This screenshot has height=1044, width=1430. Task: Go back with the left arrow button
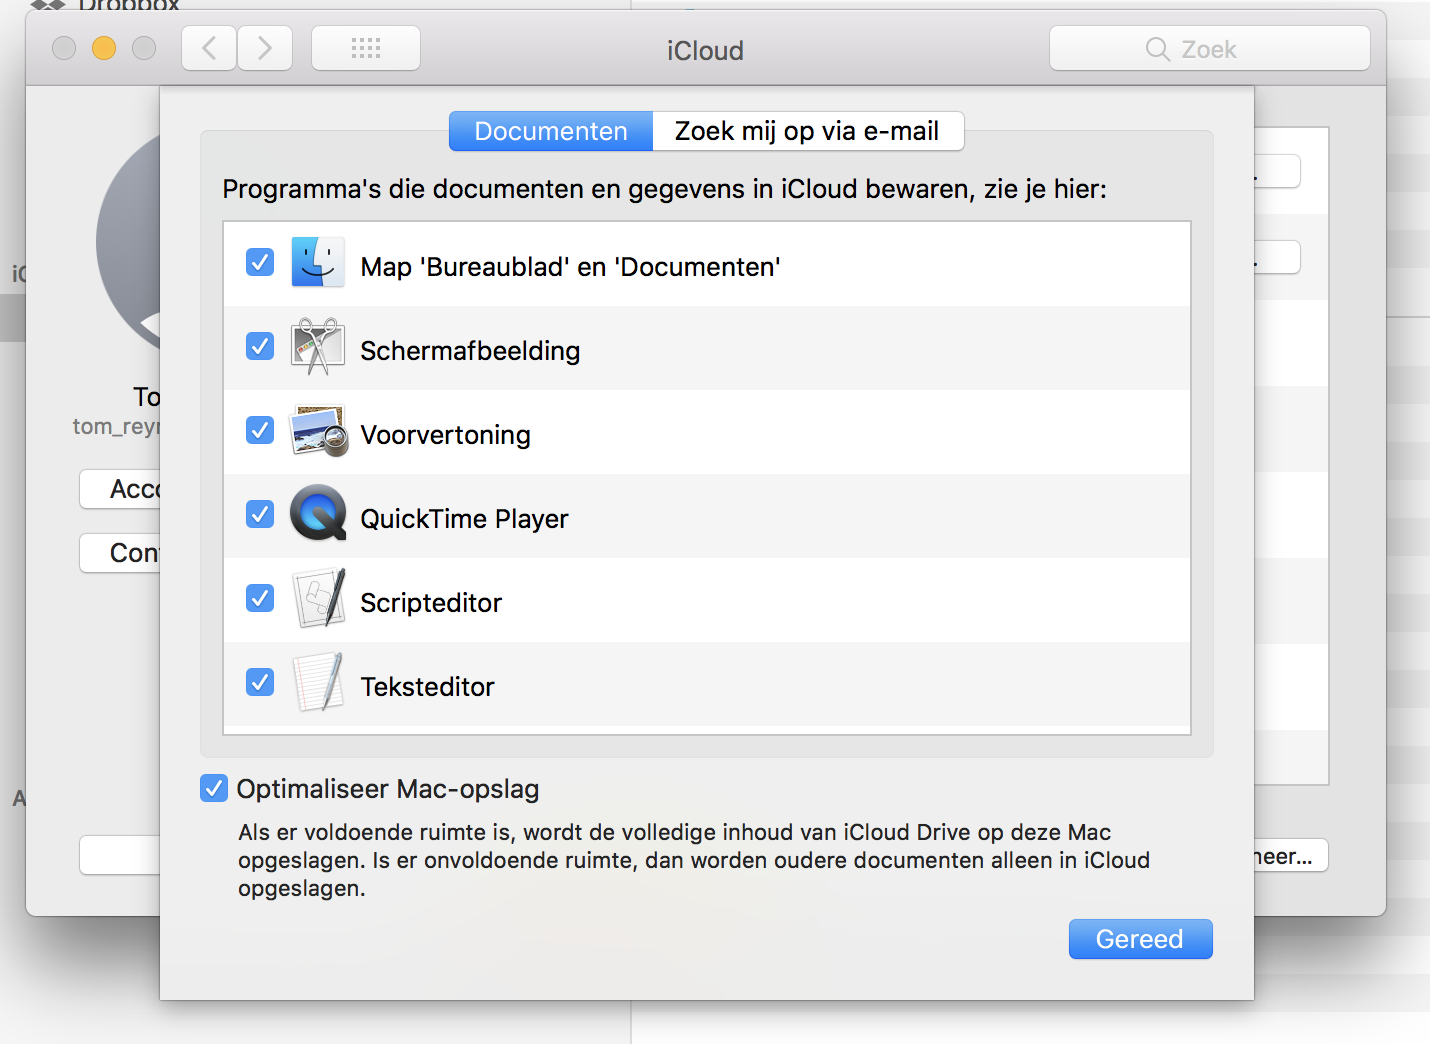(x=209, y=48)
